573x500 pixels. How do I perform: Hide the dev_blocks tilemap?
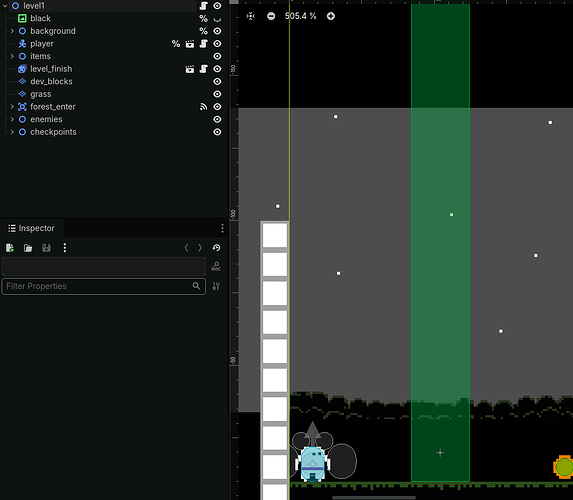click(217, 82)
